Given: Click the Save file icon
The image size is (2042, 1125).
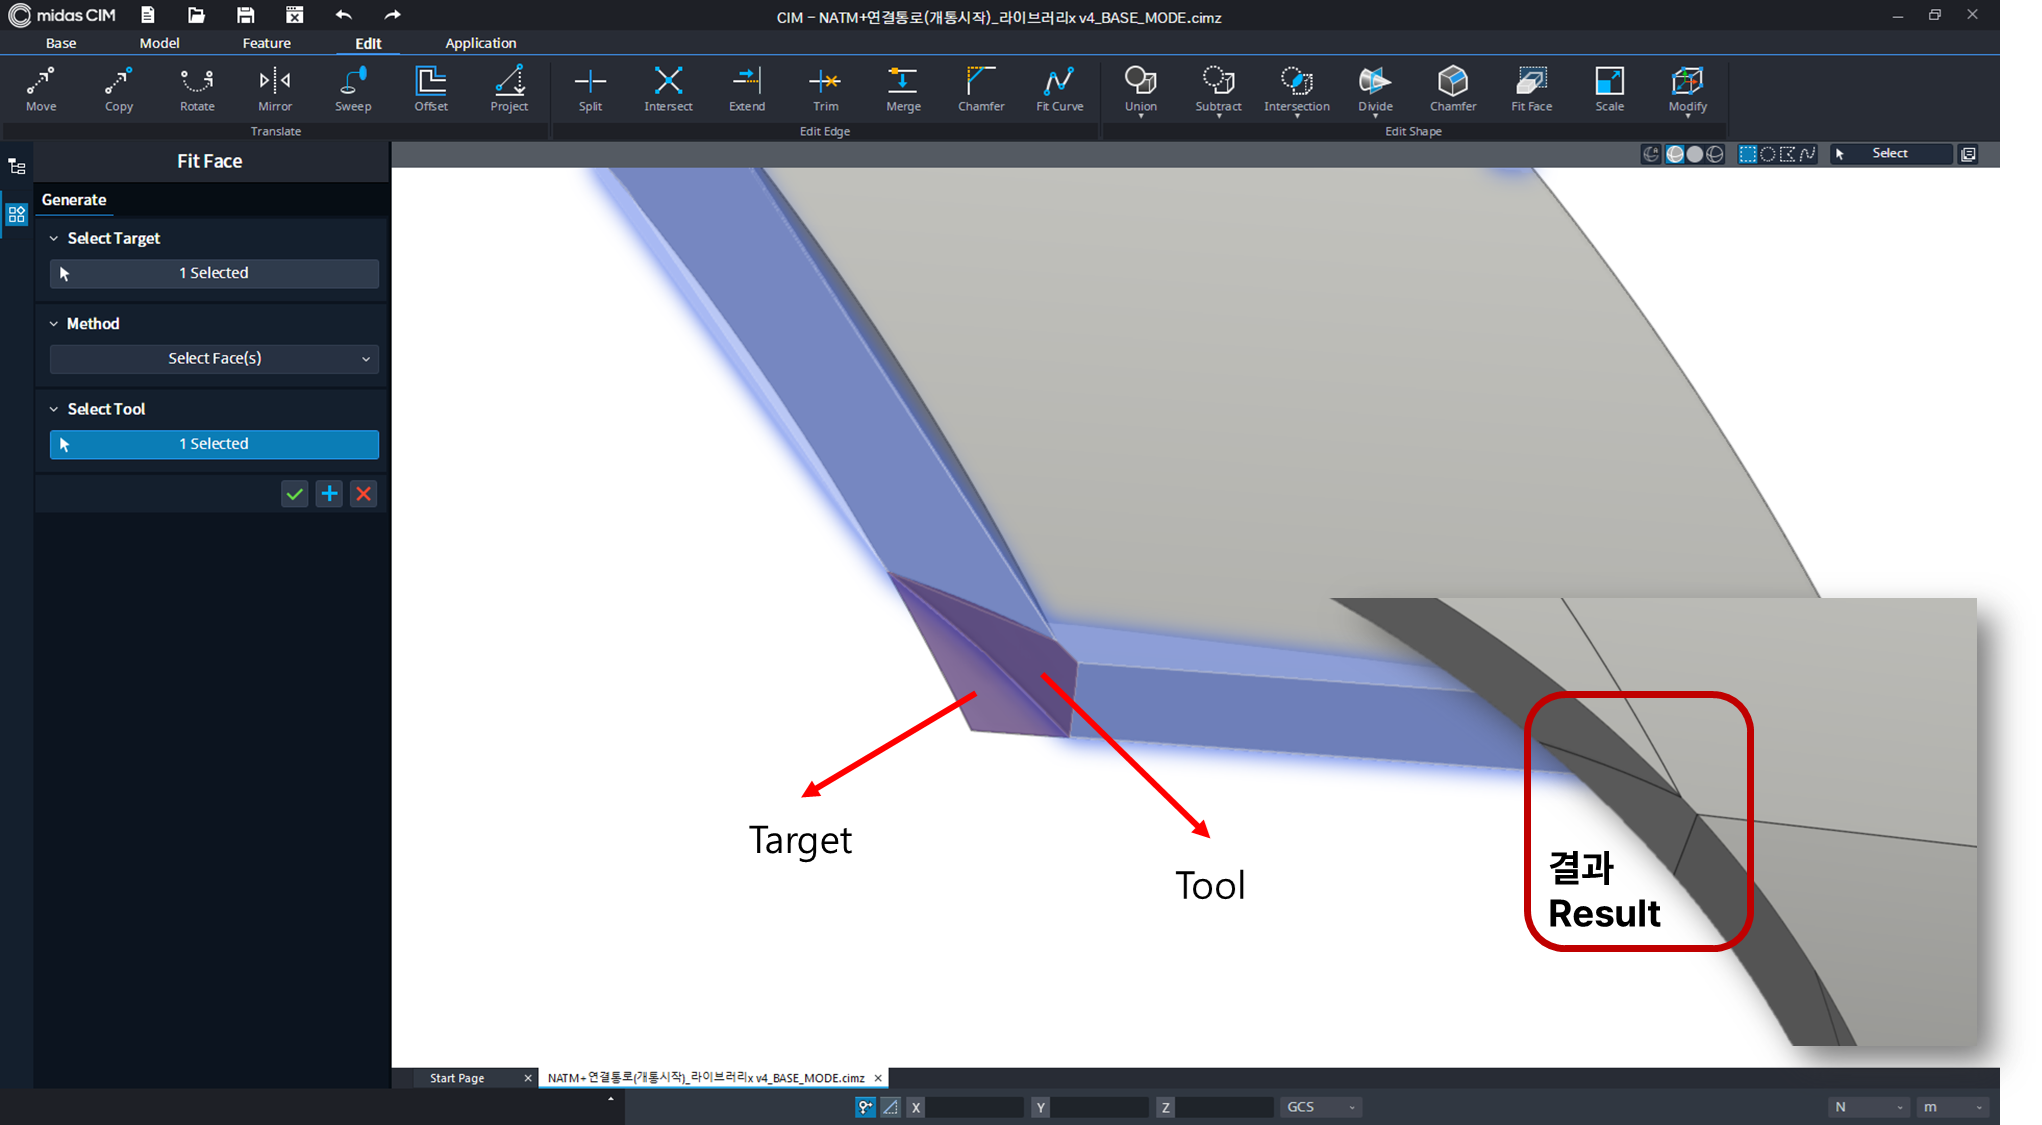Looking at the screenshot, I should 245,15.
